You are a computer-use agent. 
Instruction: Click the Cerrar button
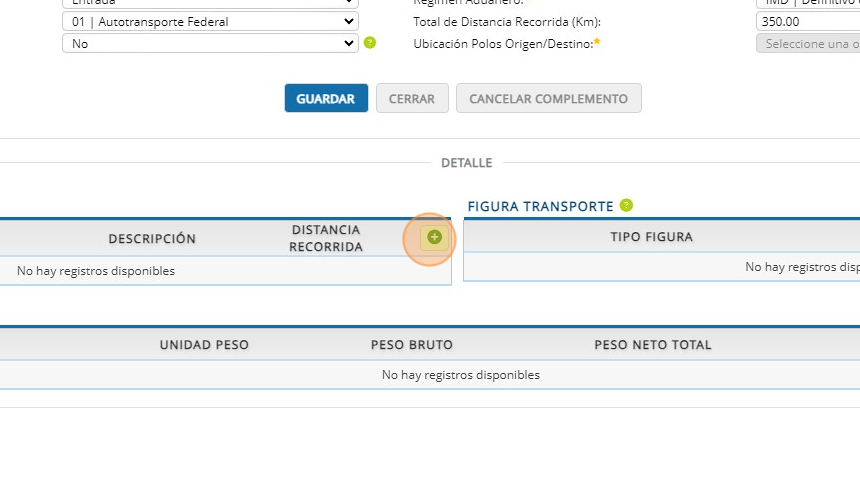412,98
